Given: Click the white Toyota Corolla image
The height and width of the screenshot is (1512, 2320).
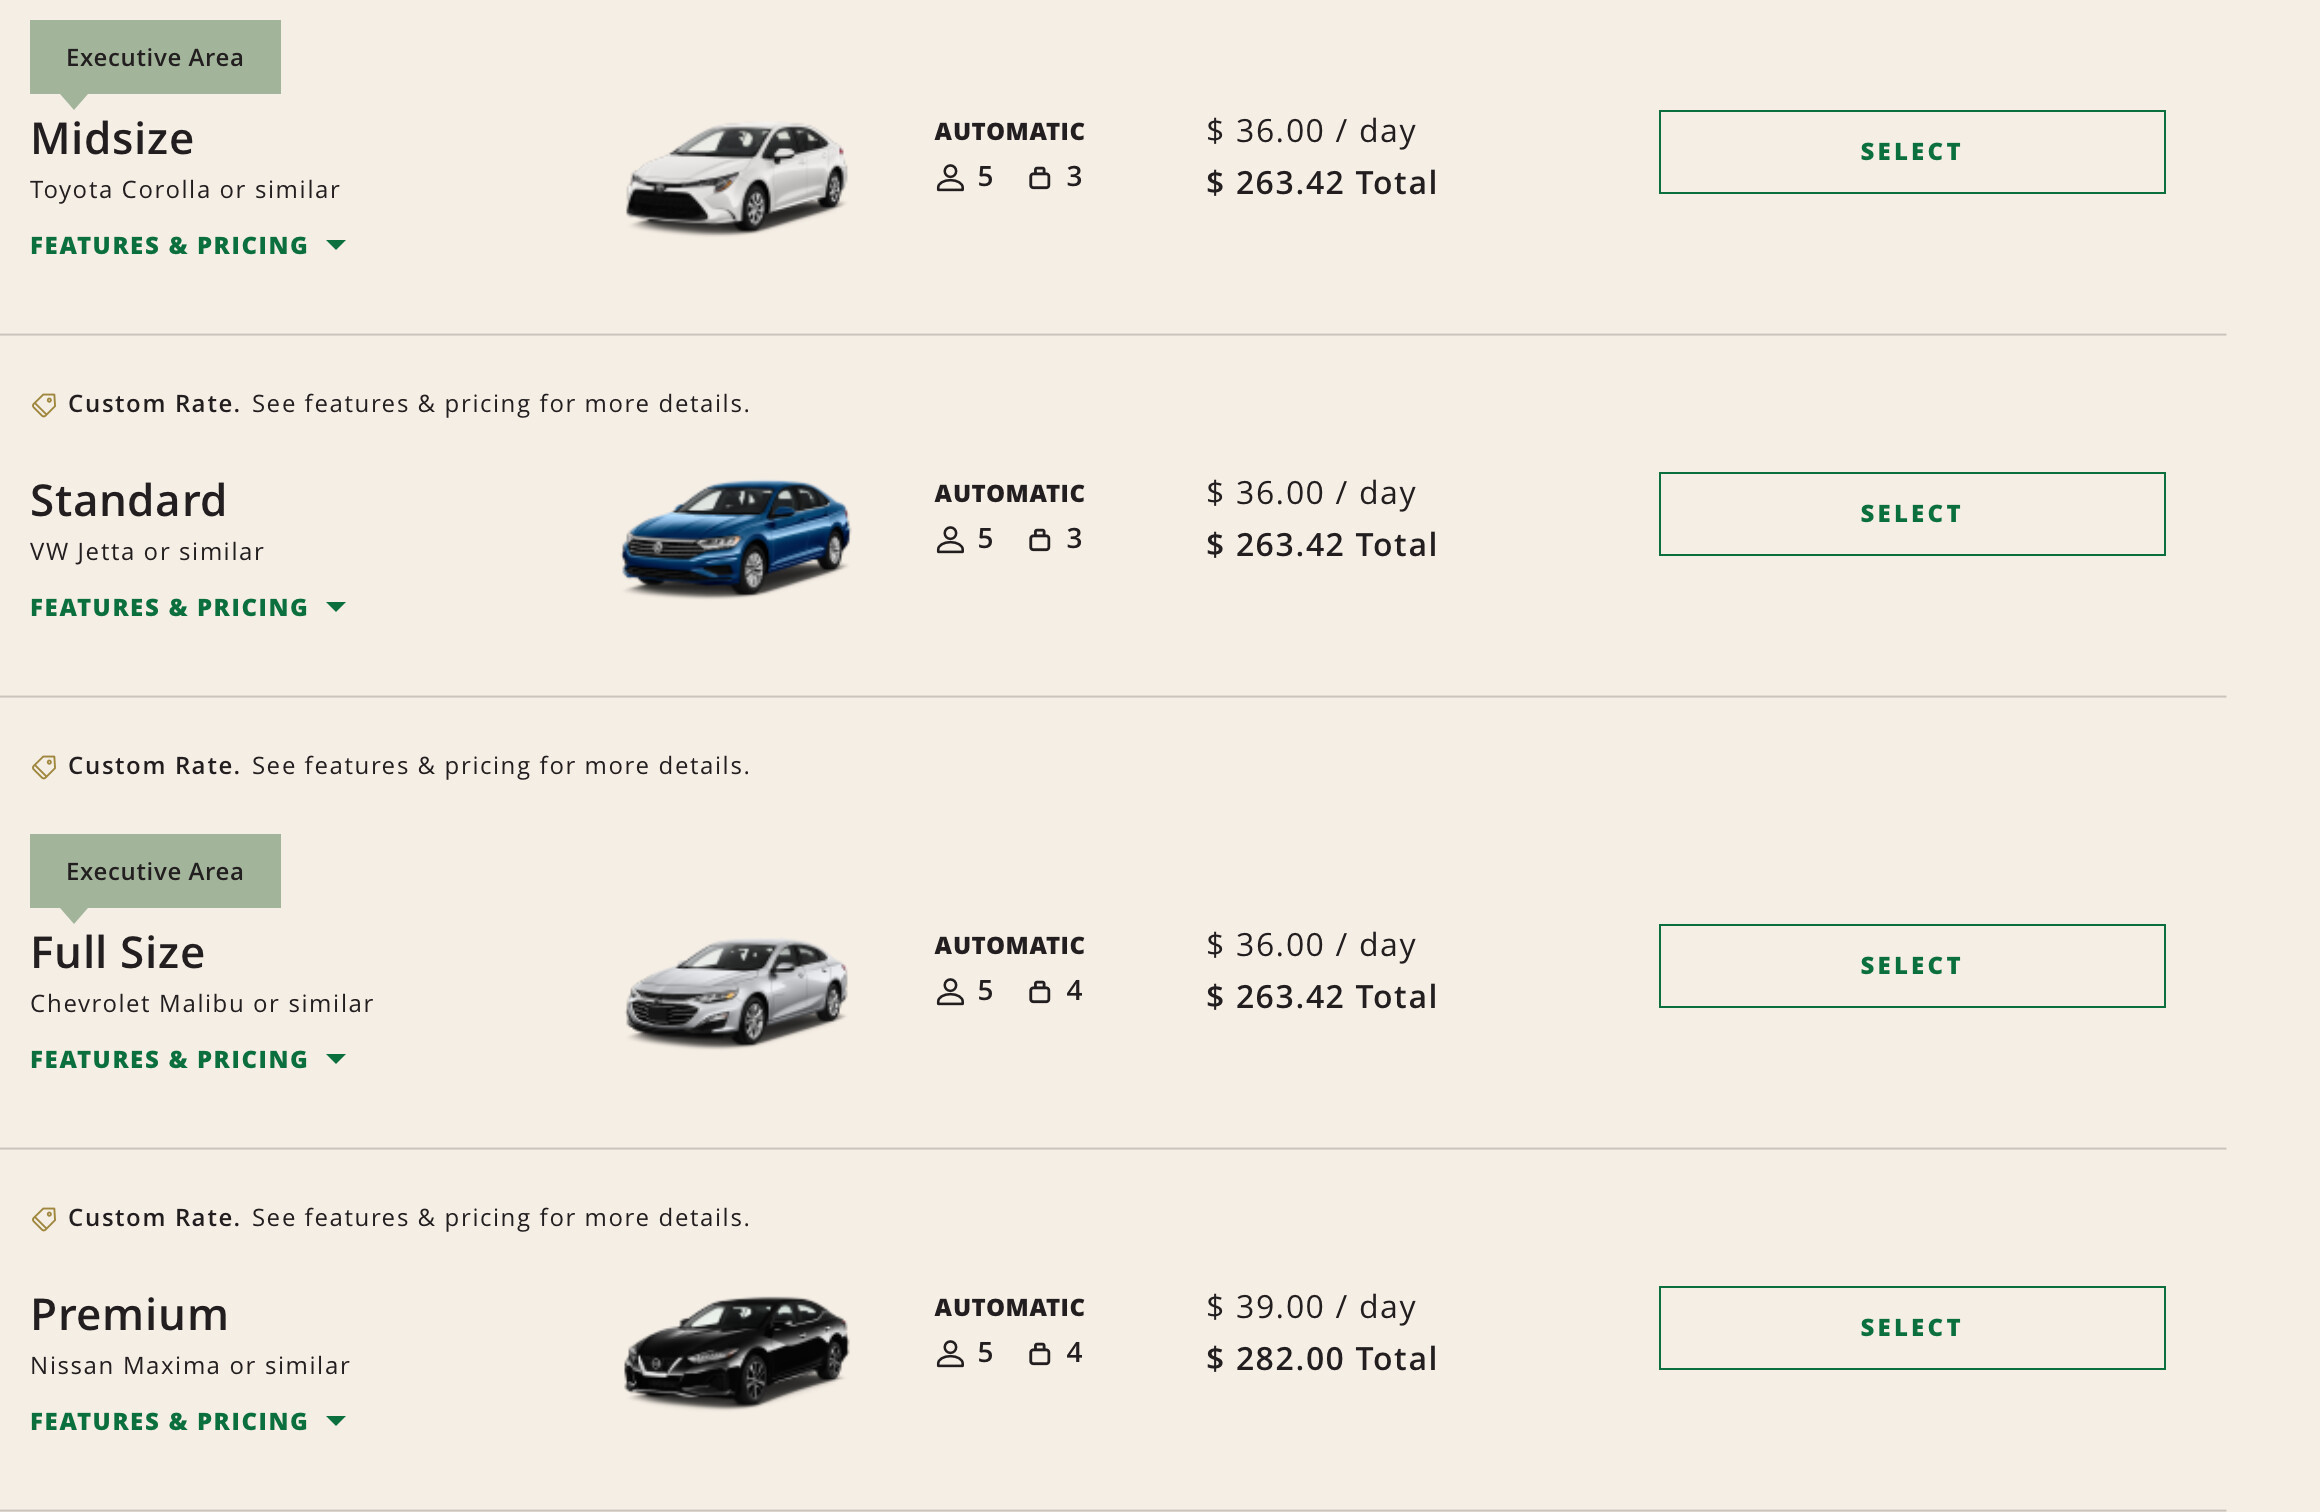Looking at the screenshot, I should point(737,177).
